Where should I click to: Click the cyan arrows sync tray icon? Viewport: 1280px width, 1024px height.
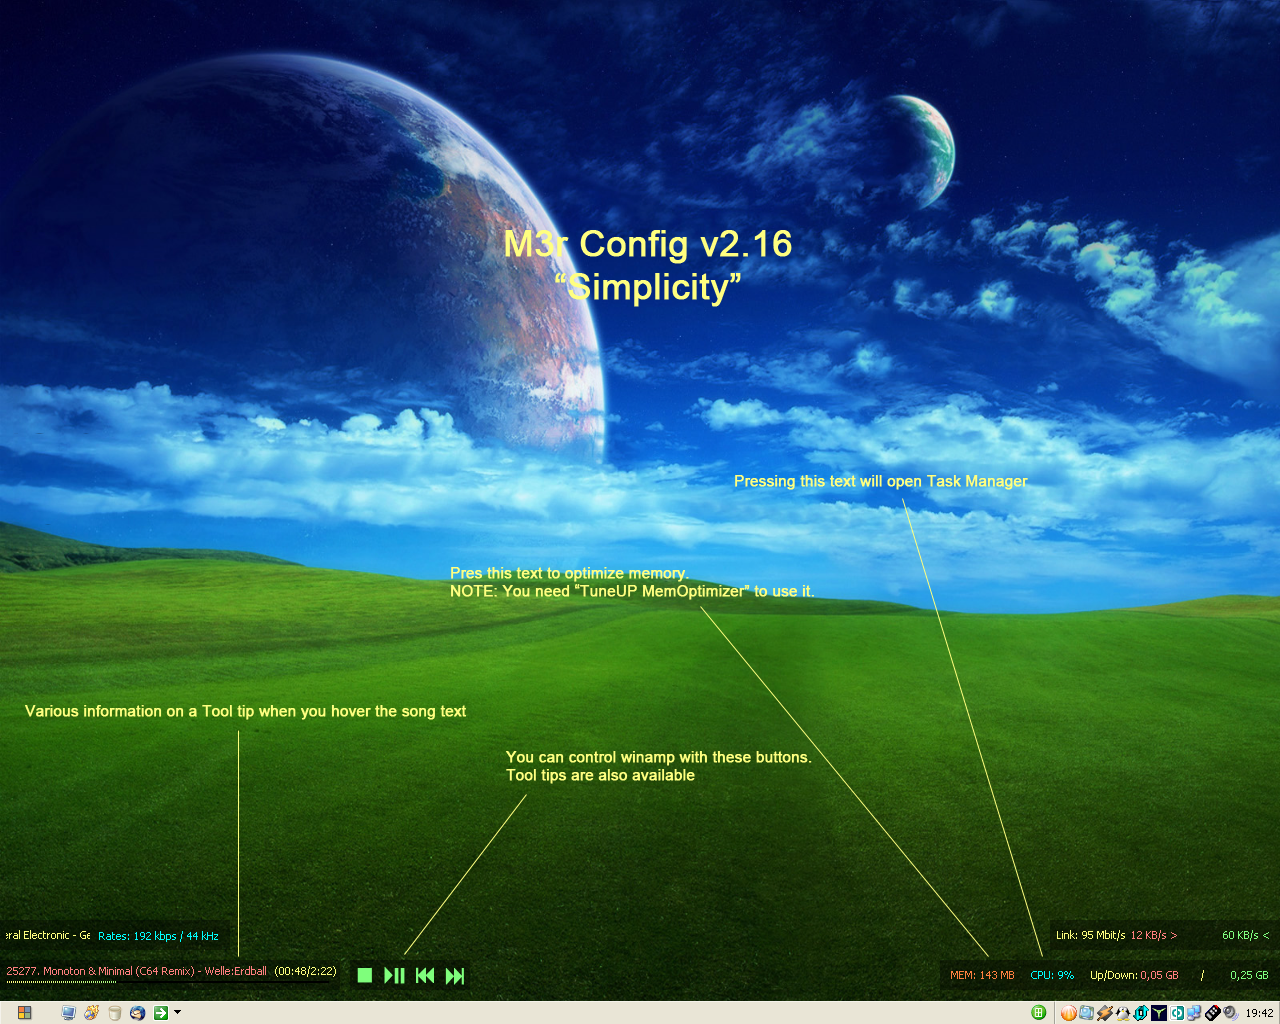[1141, 1013]
